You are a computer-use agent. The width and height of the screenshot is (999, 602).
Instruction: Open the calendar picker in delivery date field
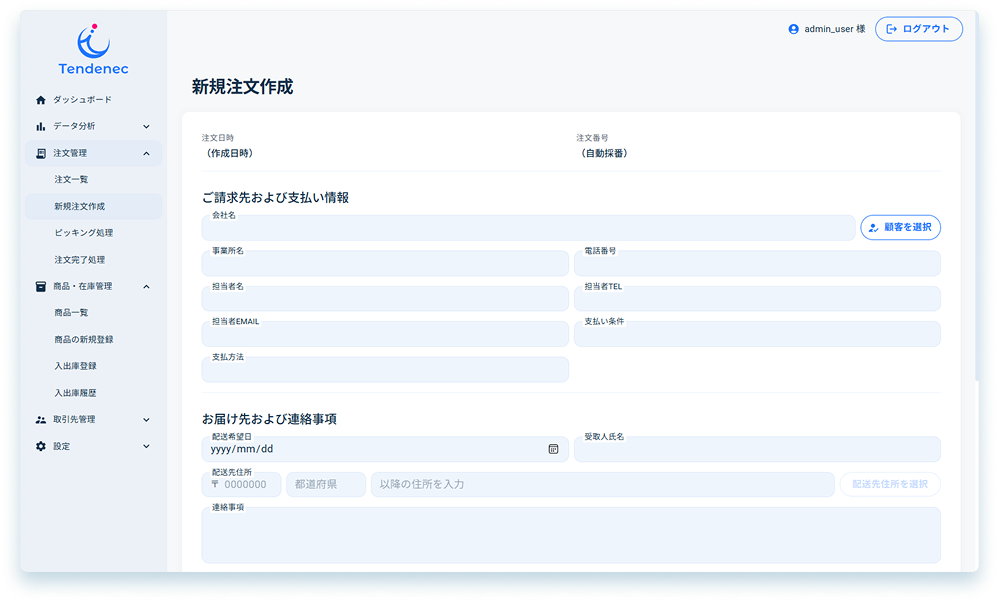pyautogui.click(x=553, y=449)
